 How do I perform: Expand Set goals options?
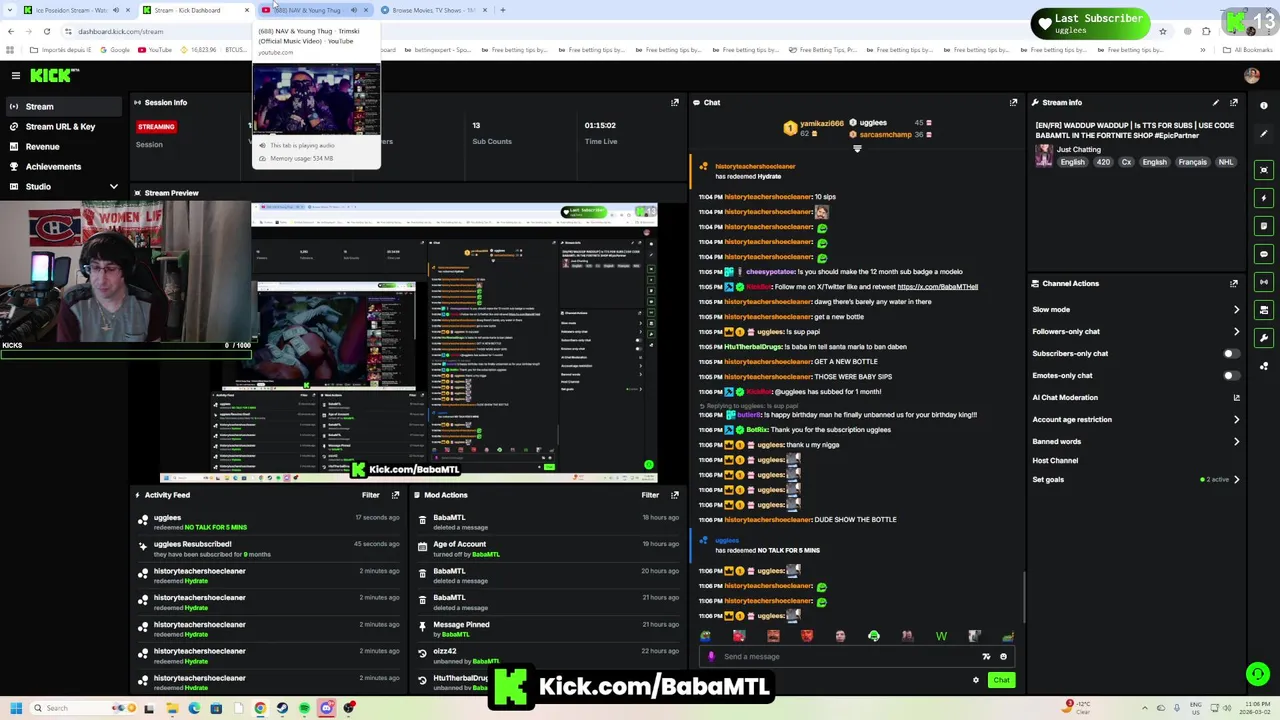click(x=1236, y=480)
